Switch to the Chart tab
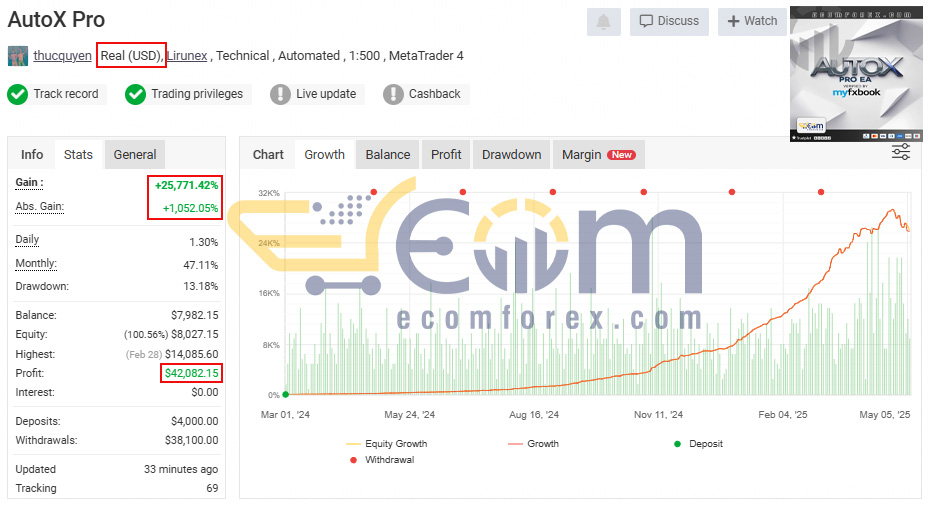This screenshot has height=506, width=929. [x=268, y=155]
